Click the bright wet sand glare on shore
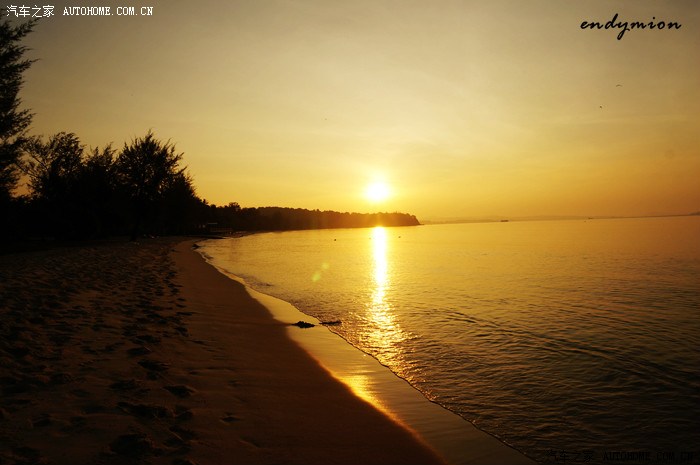The width and height of the screenshot is (700, 465). (362, 385)
